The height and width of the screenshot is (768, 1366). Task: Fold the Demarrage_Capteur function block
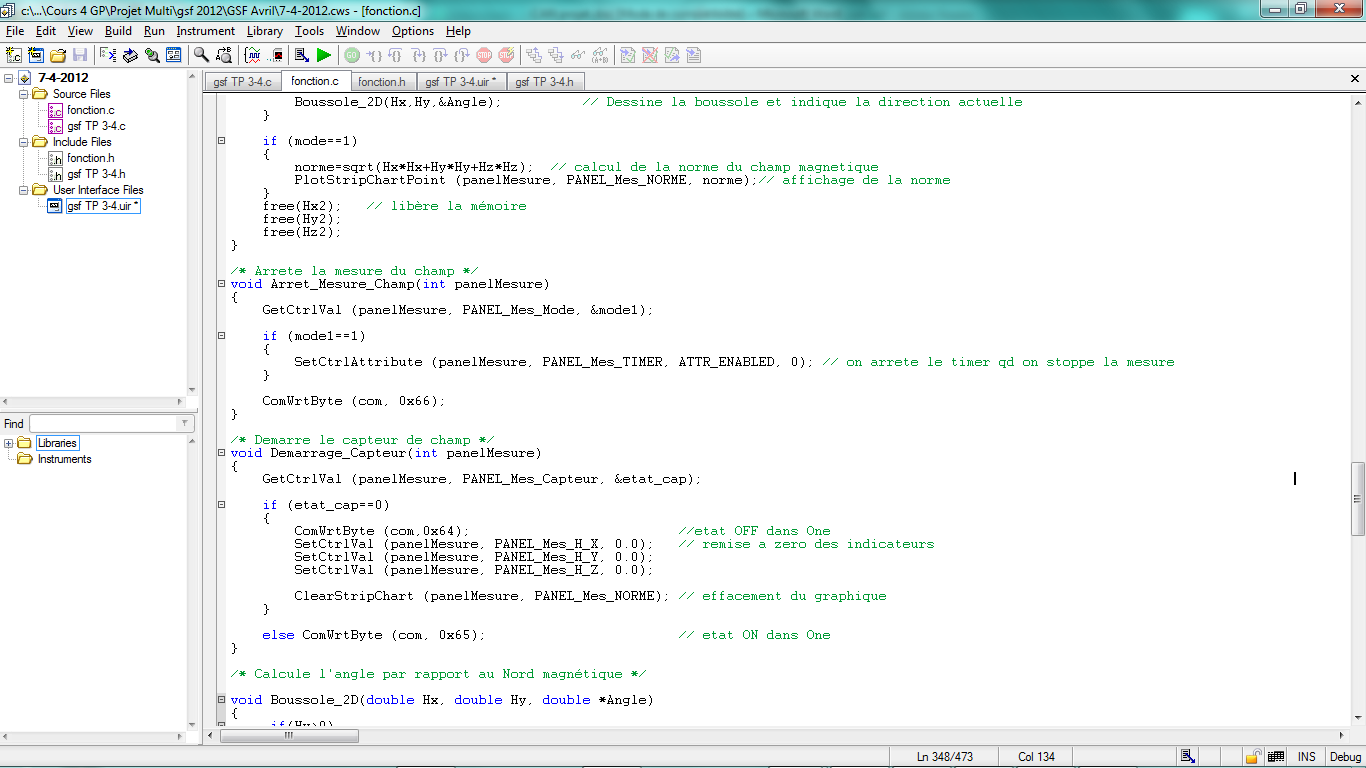point(221,453)
